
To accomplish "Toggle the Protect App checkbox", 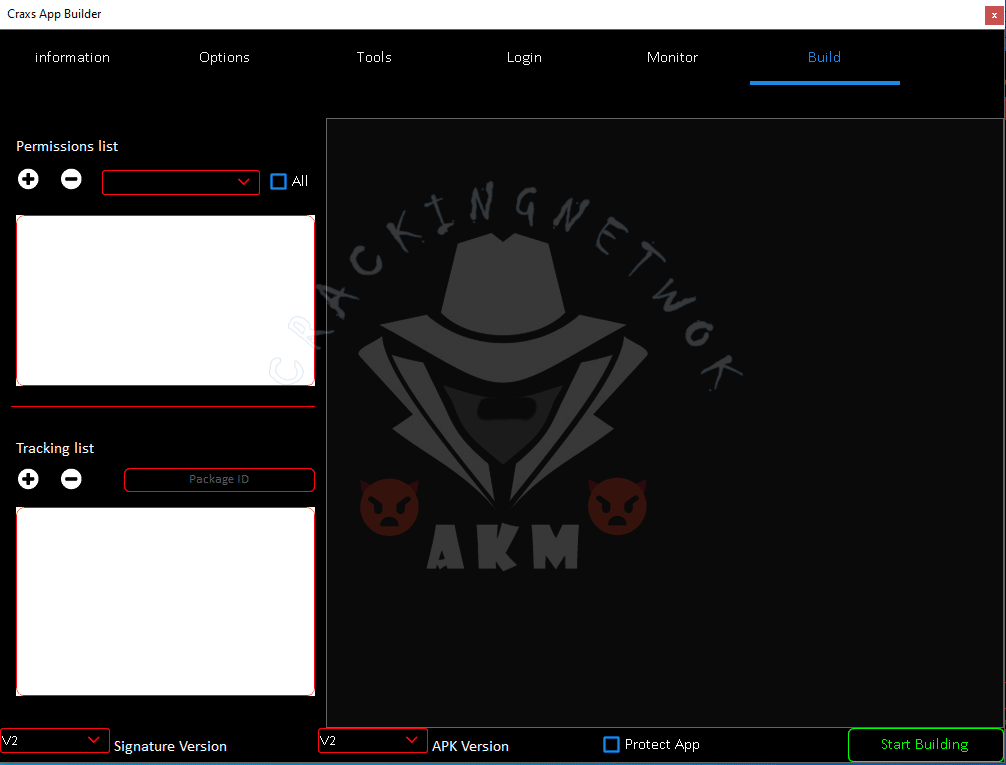I will [612, 745].
